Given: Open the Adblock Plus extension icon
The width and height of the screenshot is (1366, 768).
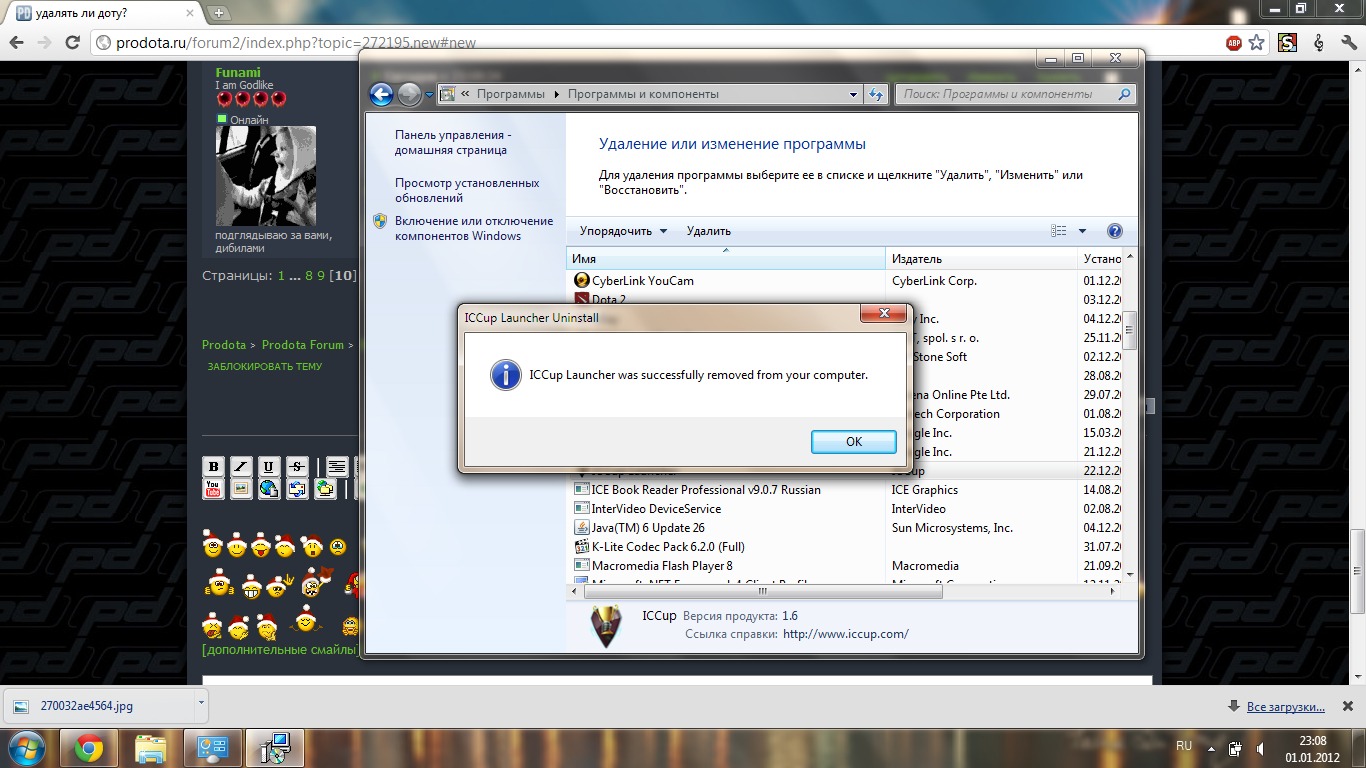Looking at the screenshot, I should [x=1234, y=43].
